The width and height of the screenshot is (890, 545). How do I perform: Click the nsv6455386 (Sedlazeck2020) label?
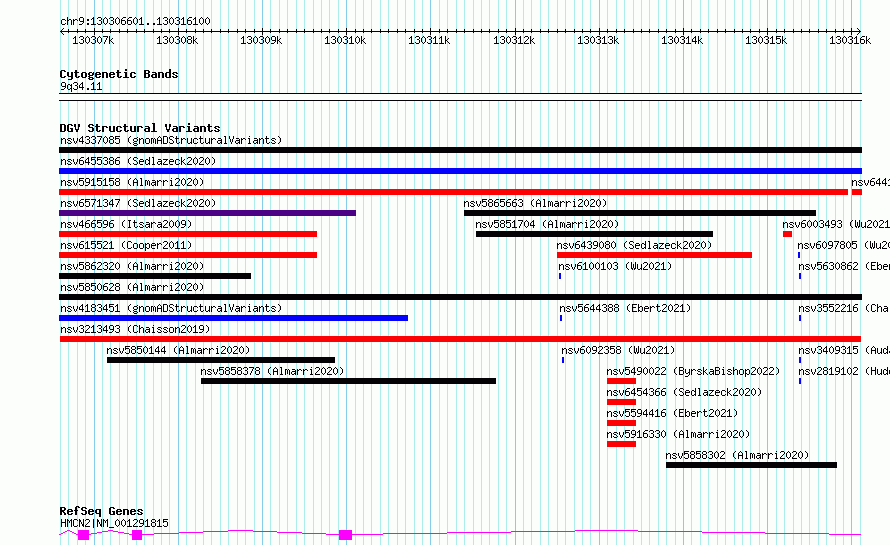pos(138,161)
